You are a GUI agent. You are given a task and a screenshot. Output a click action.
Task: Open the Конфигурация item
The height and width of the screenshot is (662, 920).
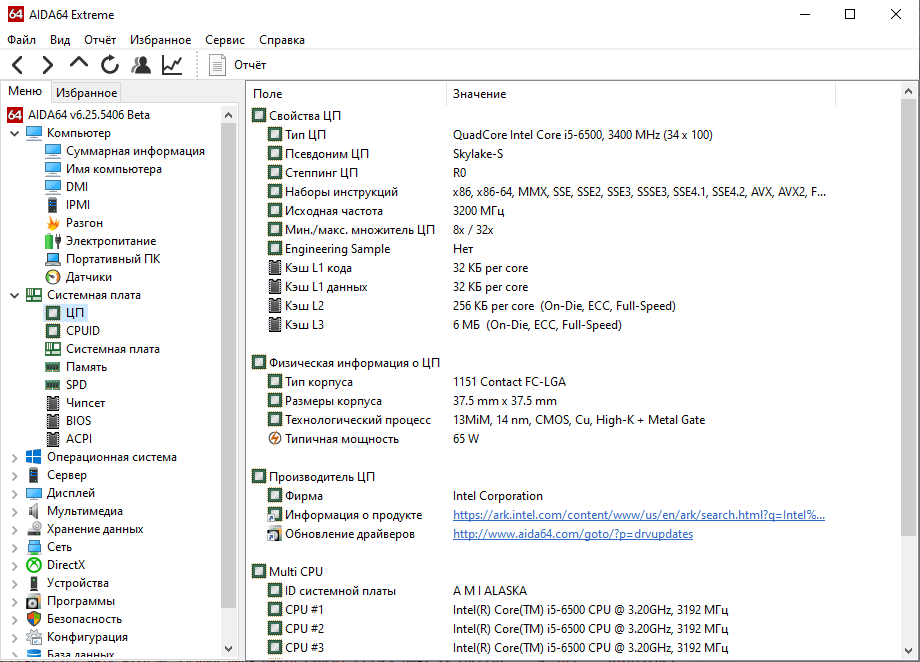click(87, 637)
